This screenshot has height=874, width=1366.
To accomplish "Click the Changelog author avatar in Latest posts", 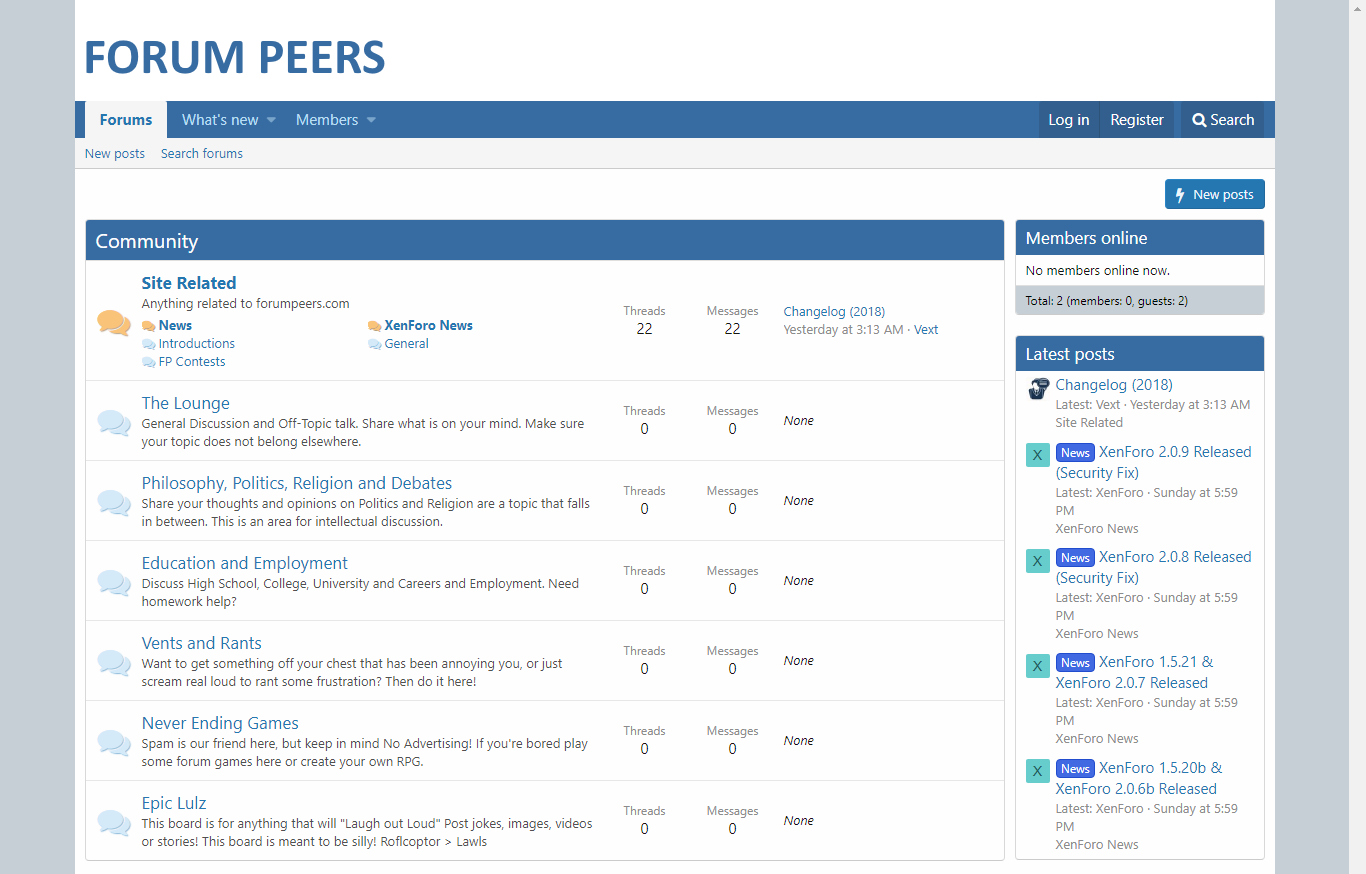I will [x=1038, y=389].
